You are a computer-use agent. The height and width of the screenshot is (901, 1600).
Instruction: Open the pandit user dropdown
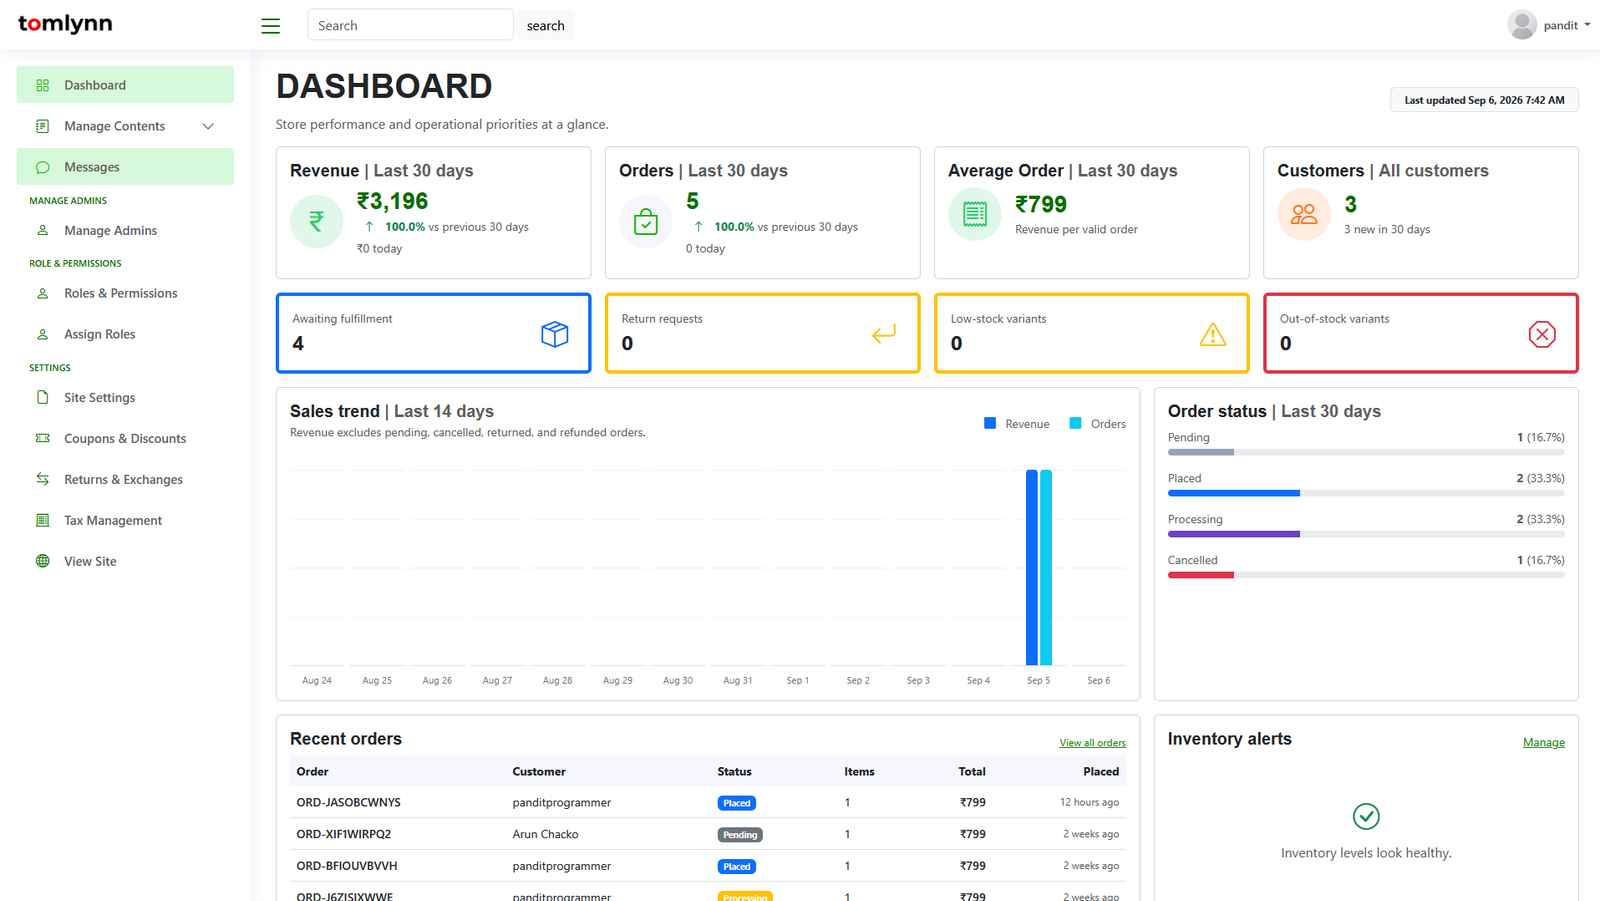[1549, 25]
